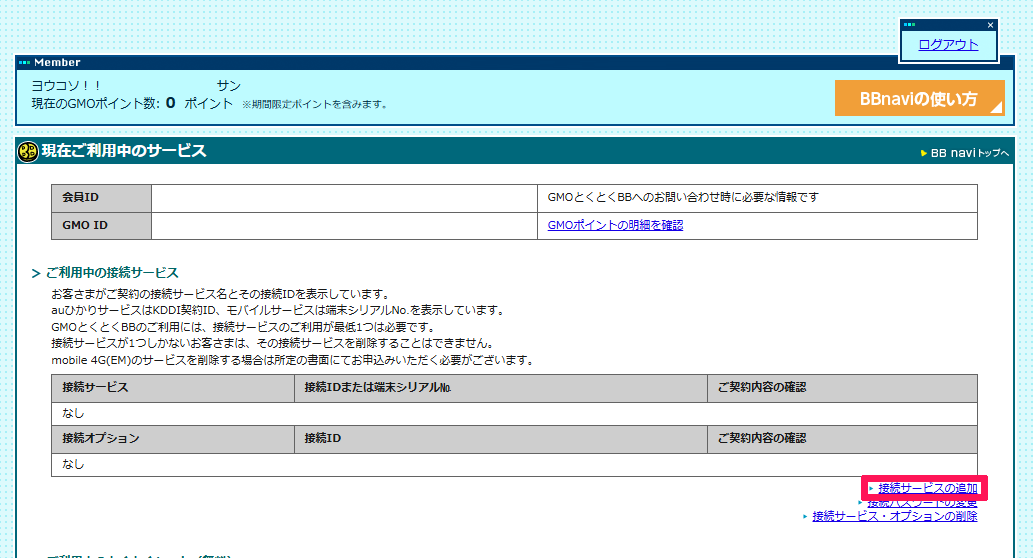The image size is (1033, 558).
Task: Click the ご利用中の接続サービス heading
Action: coord(112,273)
